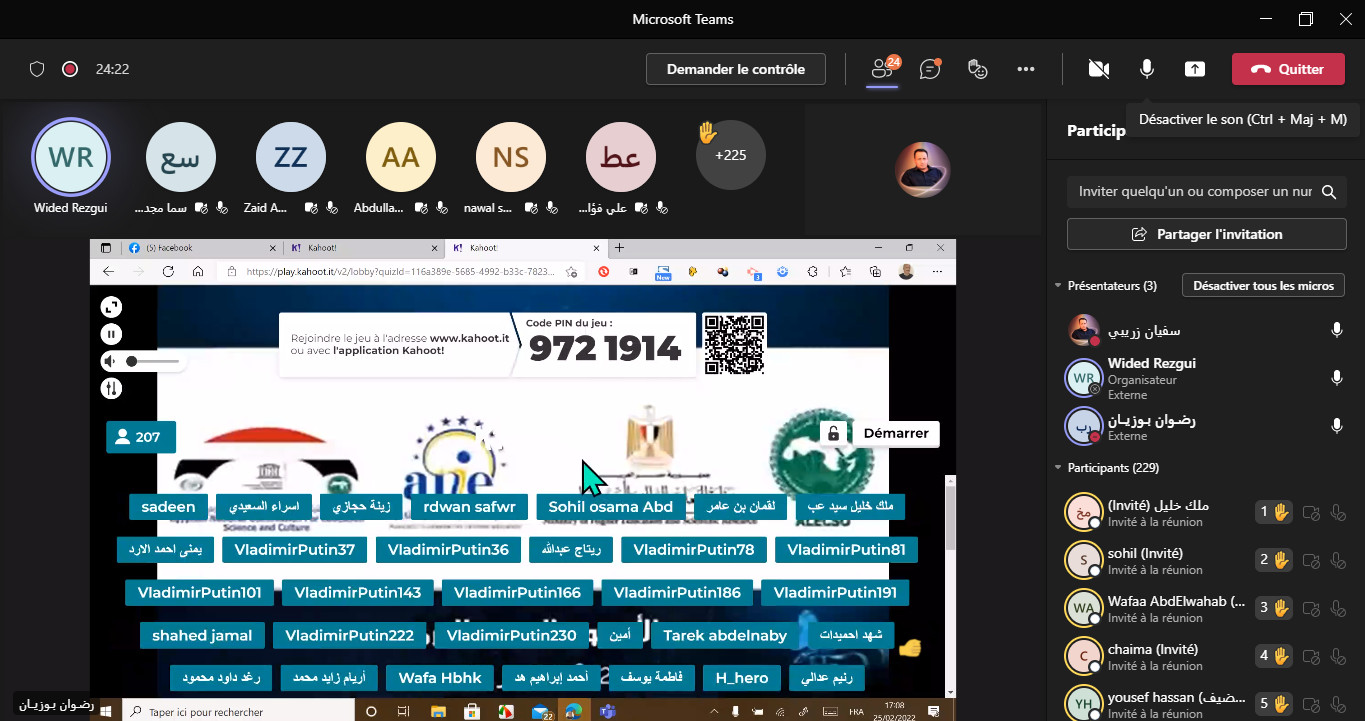The height and width of the screenshot is (721, 1365).
Task: Toggle mic permission for sohil
Action: tap(1340, 560)
